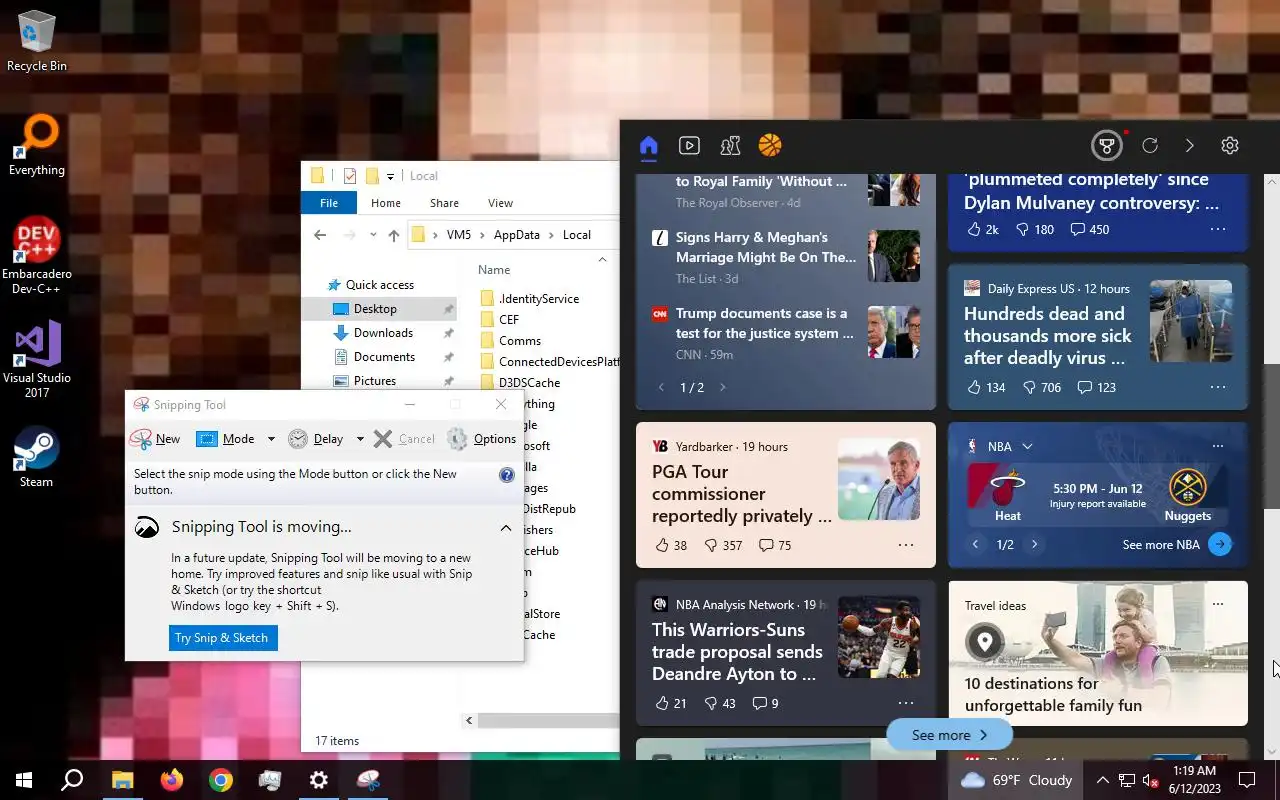This screenshot has width=1280, height=800.
Task: Dislike the Daily Express virus story
Action: 1042,387
